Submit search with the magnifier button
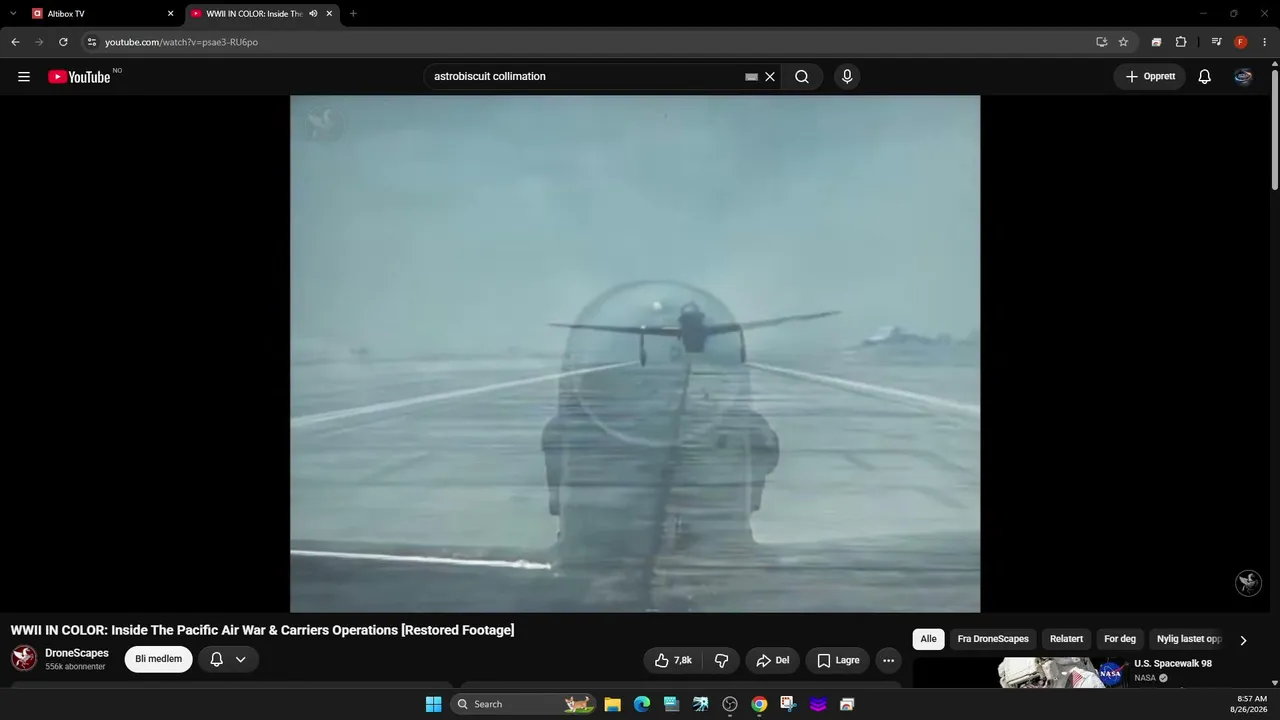 802,77
